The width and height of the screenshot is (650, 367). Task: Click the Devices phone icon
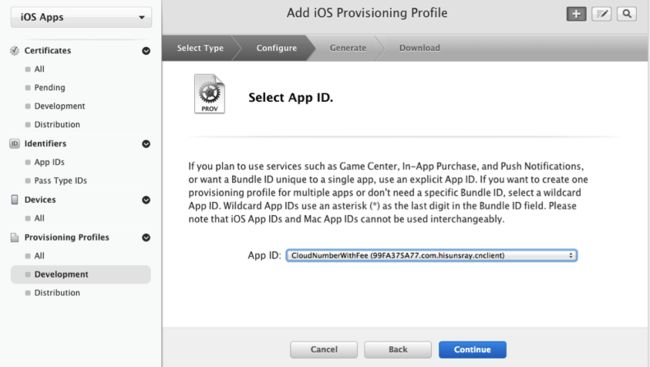point(15,199)
